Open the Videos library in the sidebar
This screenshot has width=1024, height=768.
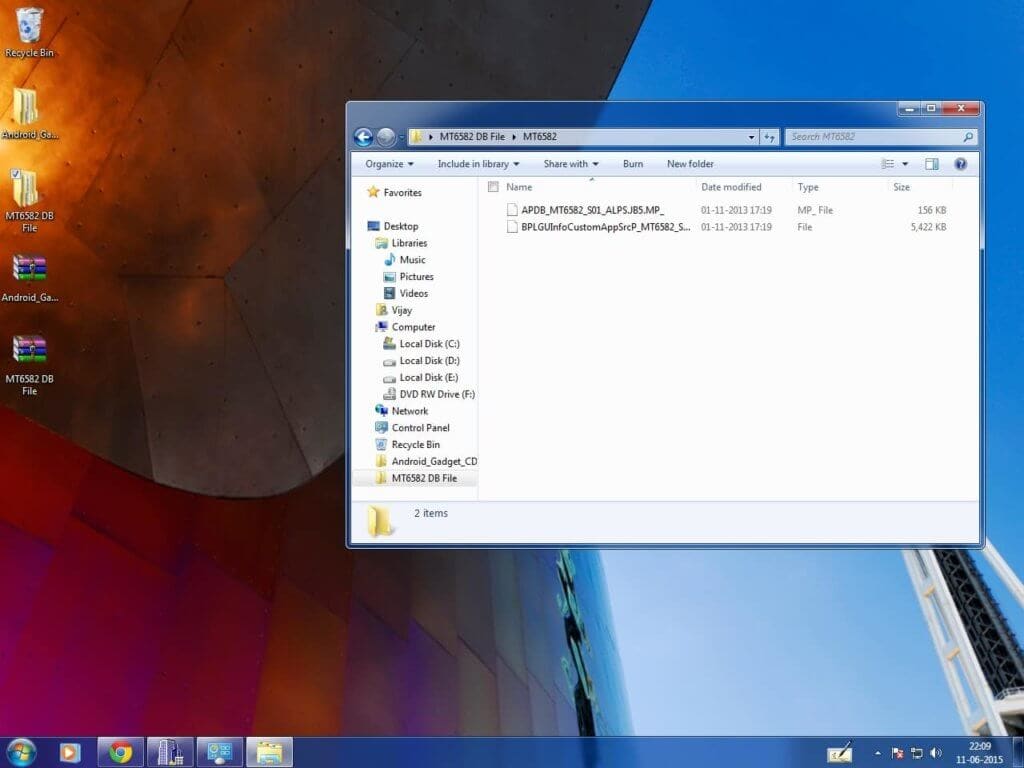(x=406, y=294)
